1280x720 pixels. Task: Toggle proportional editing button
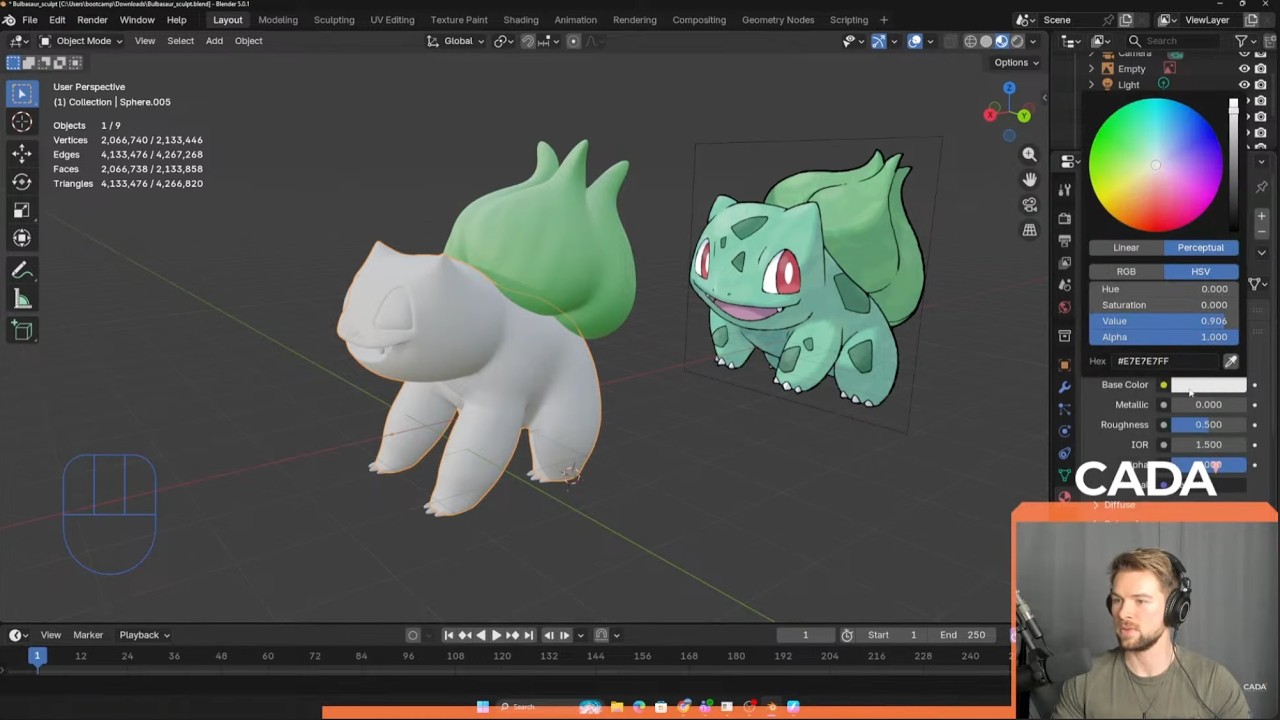click(573, 41)
